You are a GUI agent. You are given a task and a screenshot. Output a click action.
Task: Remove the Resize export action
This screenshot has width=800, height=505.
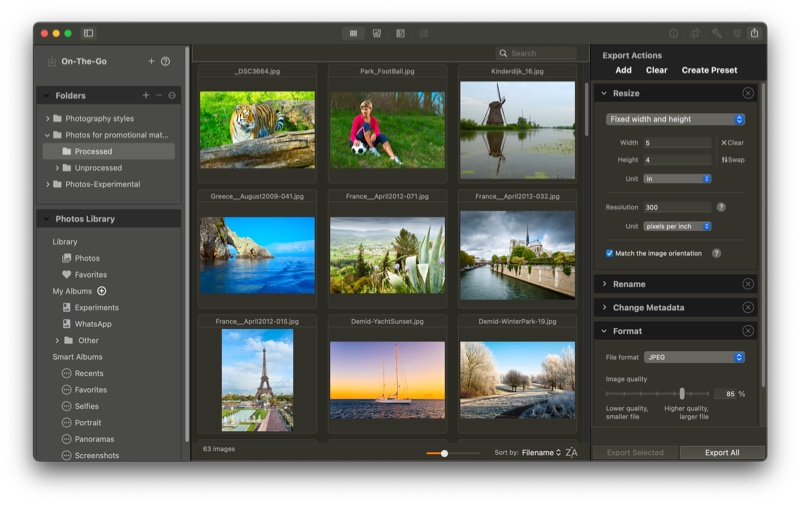[747, 93]
